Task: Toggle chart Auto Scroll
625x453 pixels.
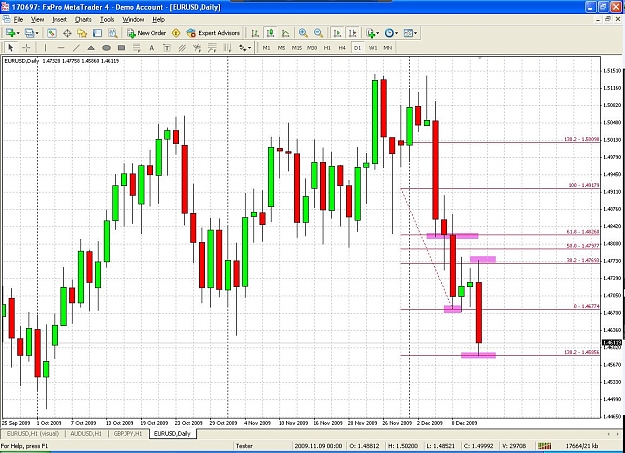Action: [337, 33]
